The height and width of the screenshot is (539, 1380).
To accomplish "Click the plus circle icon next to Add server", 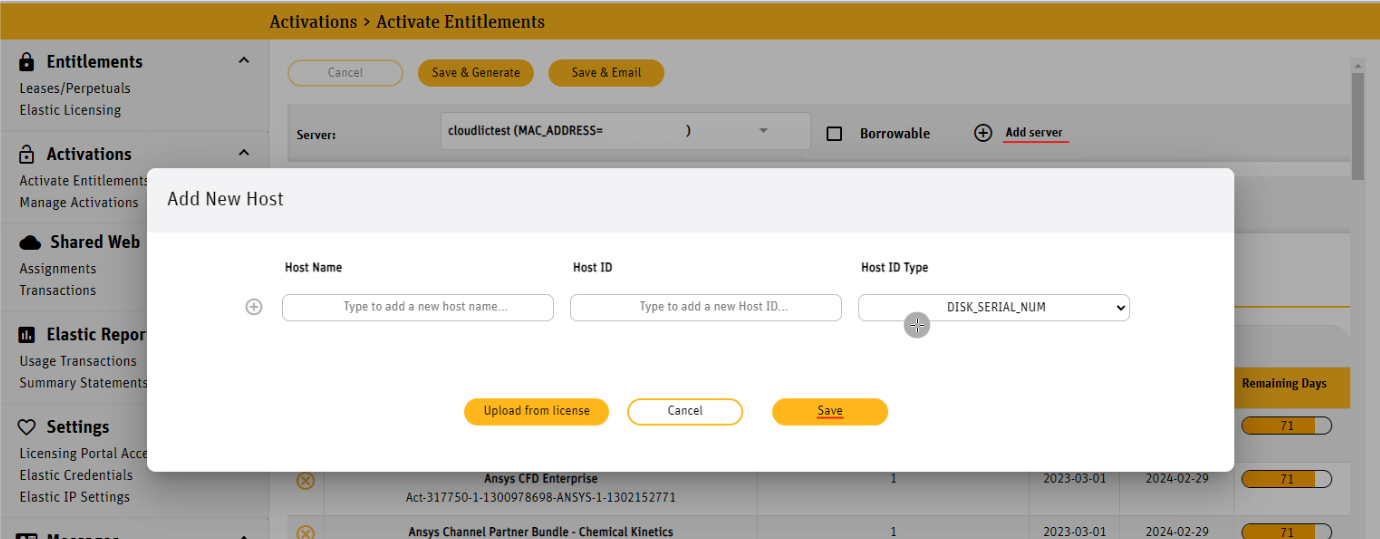I will pyautogui.click(x=983, y=133).
